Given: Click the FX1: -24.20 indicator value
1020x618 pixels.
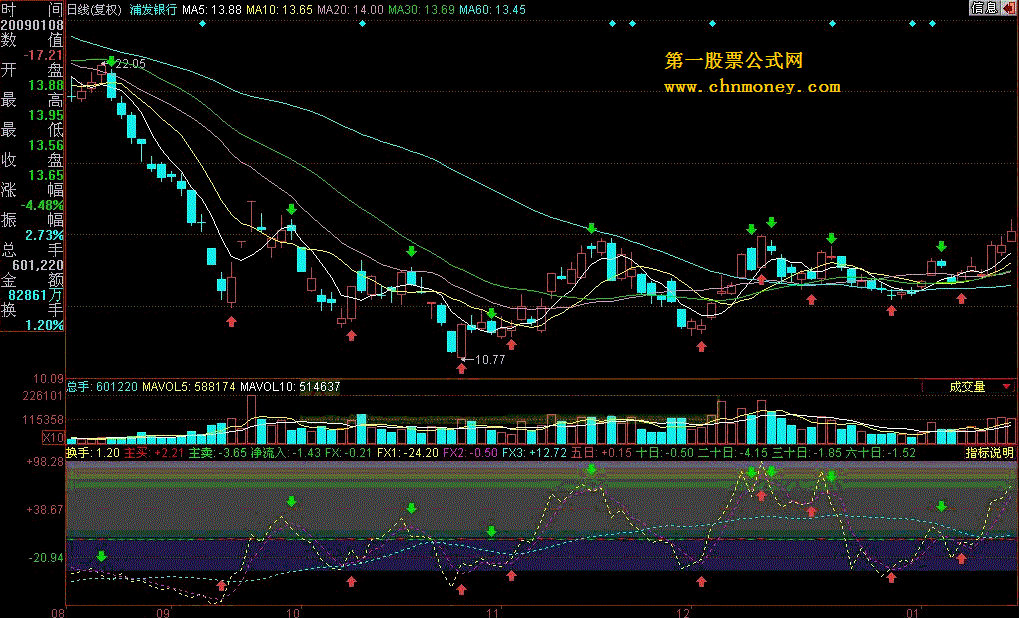Looking at the screenshot, I should click(x=408, y=453).
